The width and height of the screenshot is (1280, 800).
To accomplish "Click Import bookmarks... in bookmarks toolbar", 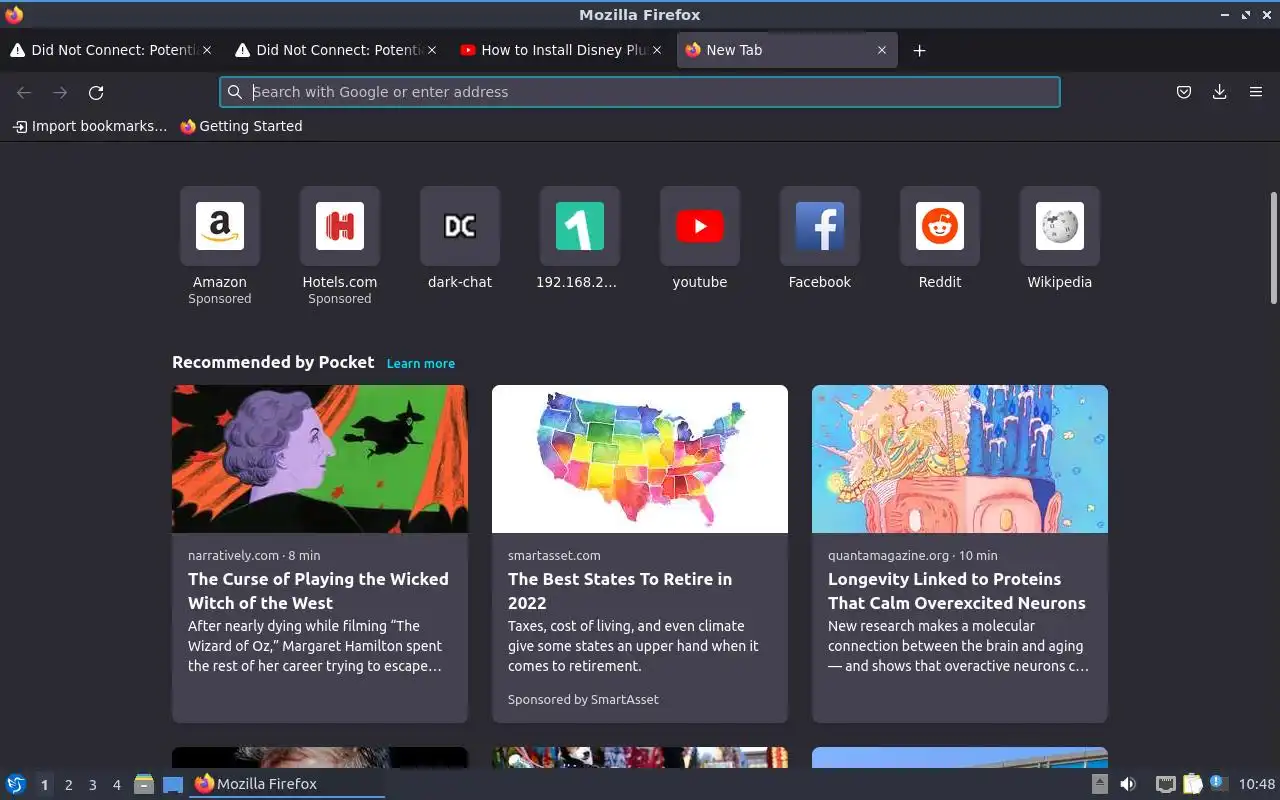I will tap(90, 126).
